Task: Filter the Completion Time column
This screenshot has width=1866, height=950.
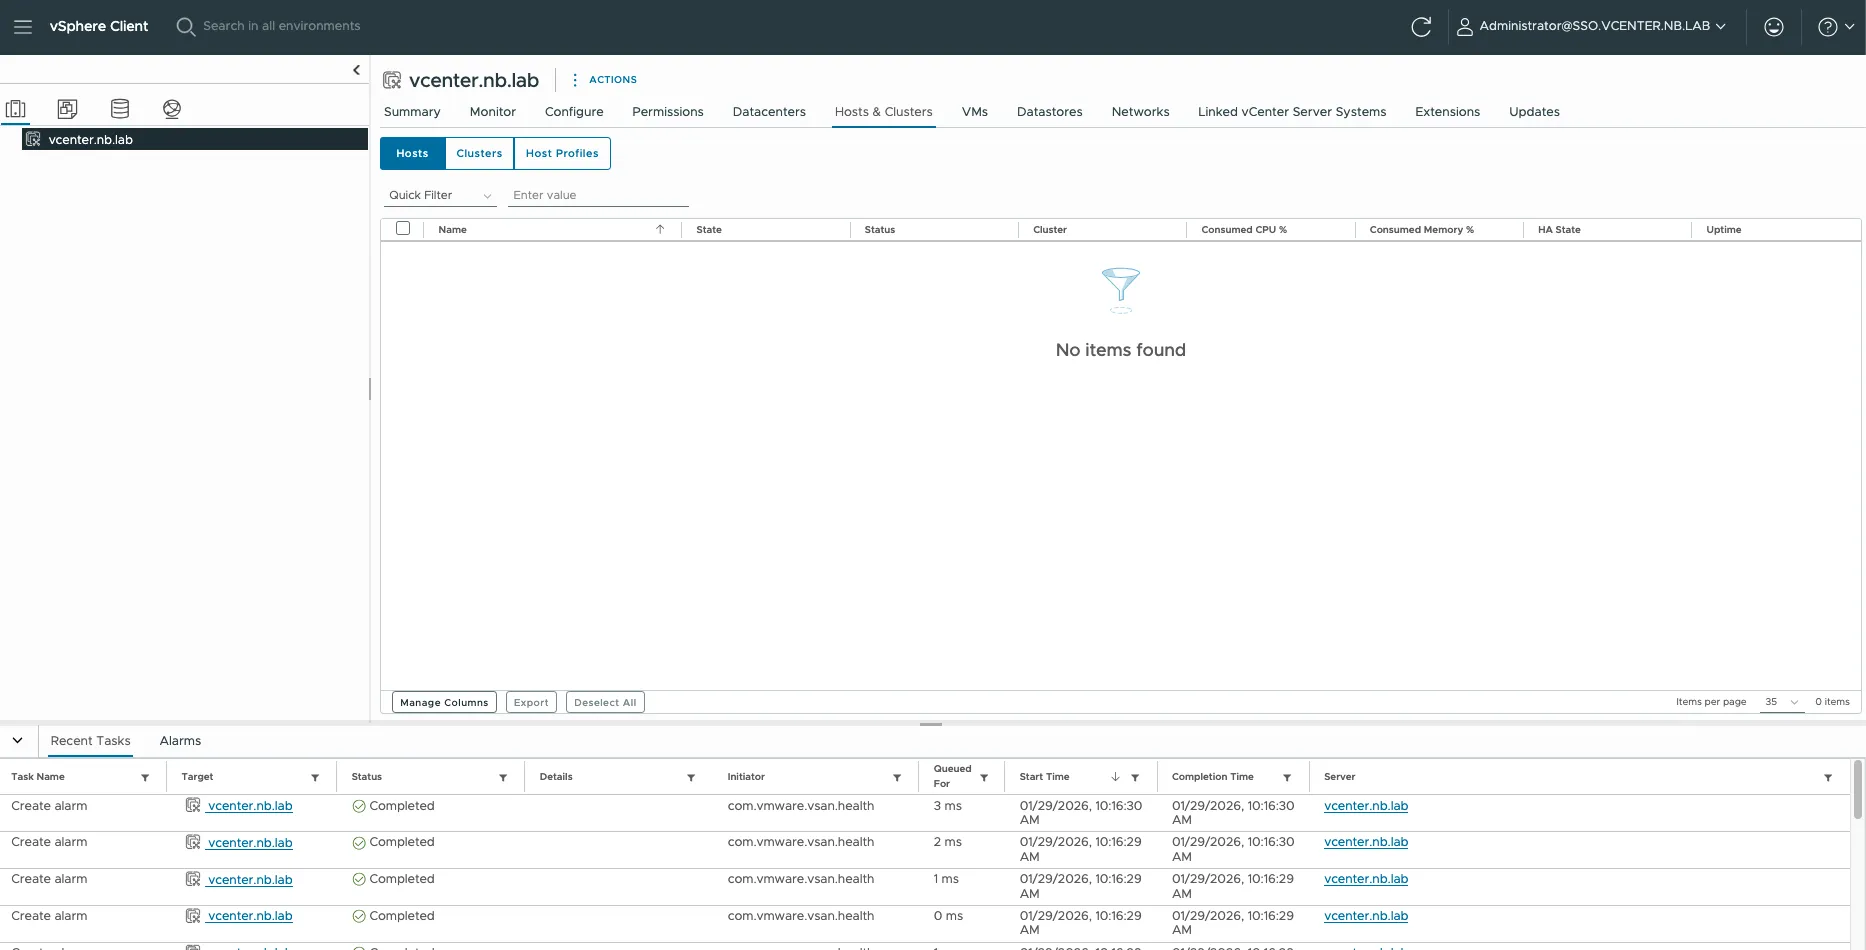Action: pyautogui.click(x=1287, y=778)
